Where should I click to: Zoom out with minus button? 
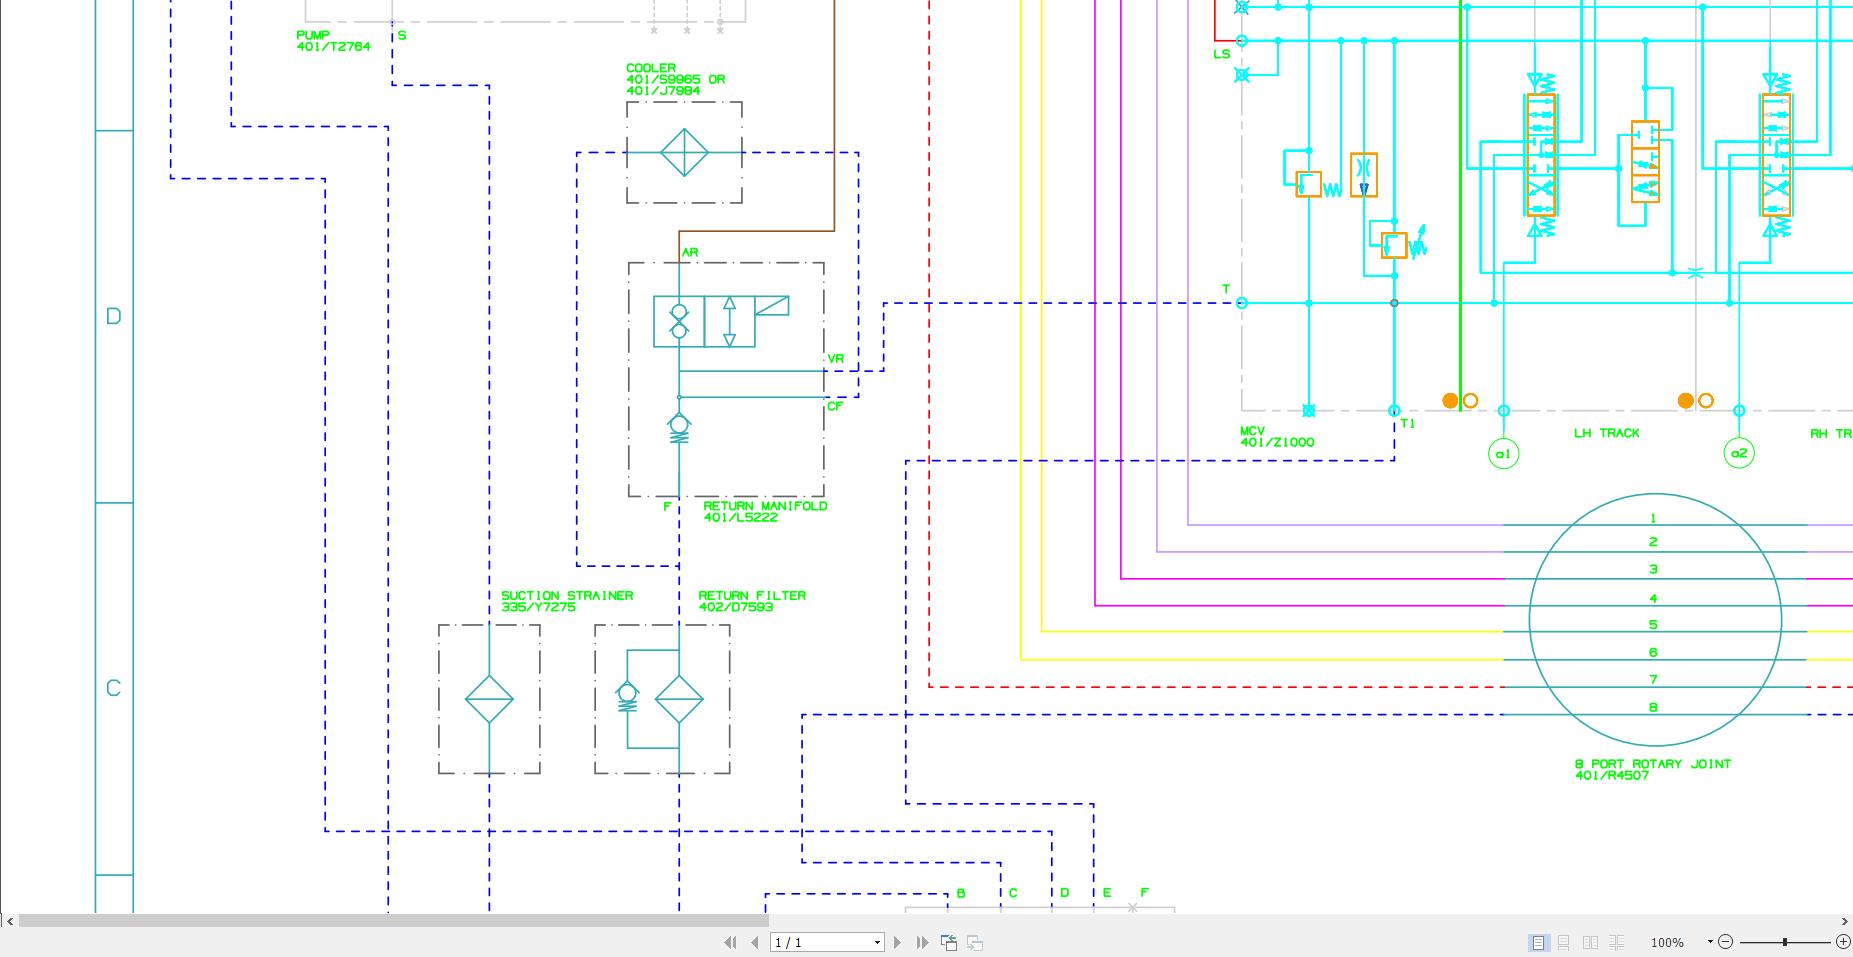pyautogui.click(x=1726, y=942)
